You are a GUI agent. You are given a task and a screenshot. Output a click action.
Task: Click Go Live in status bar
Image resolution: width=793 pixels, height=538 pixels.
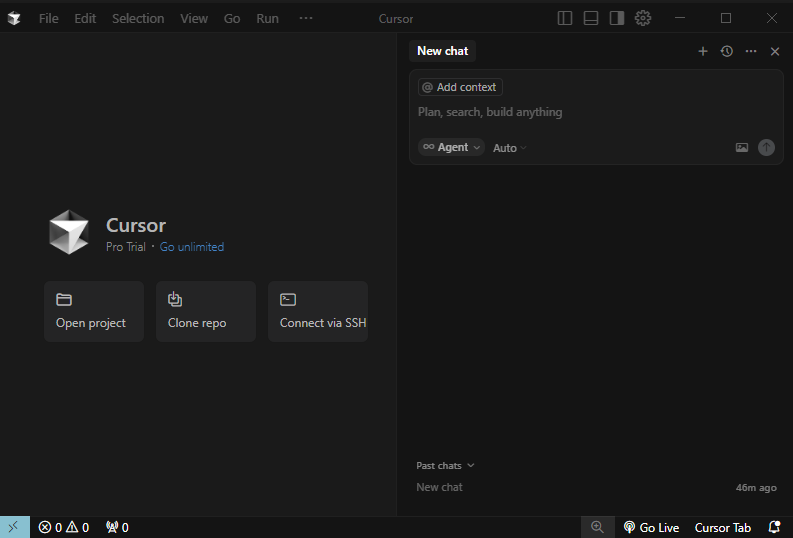(x=651, y=527)
